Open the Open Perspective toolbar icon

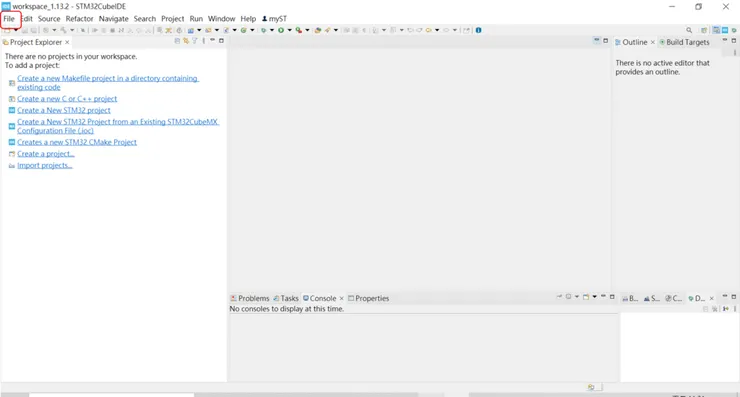coord(704,30)
